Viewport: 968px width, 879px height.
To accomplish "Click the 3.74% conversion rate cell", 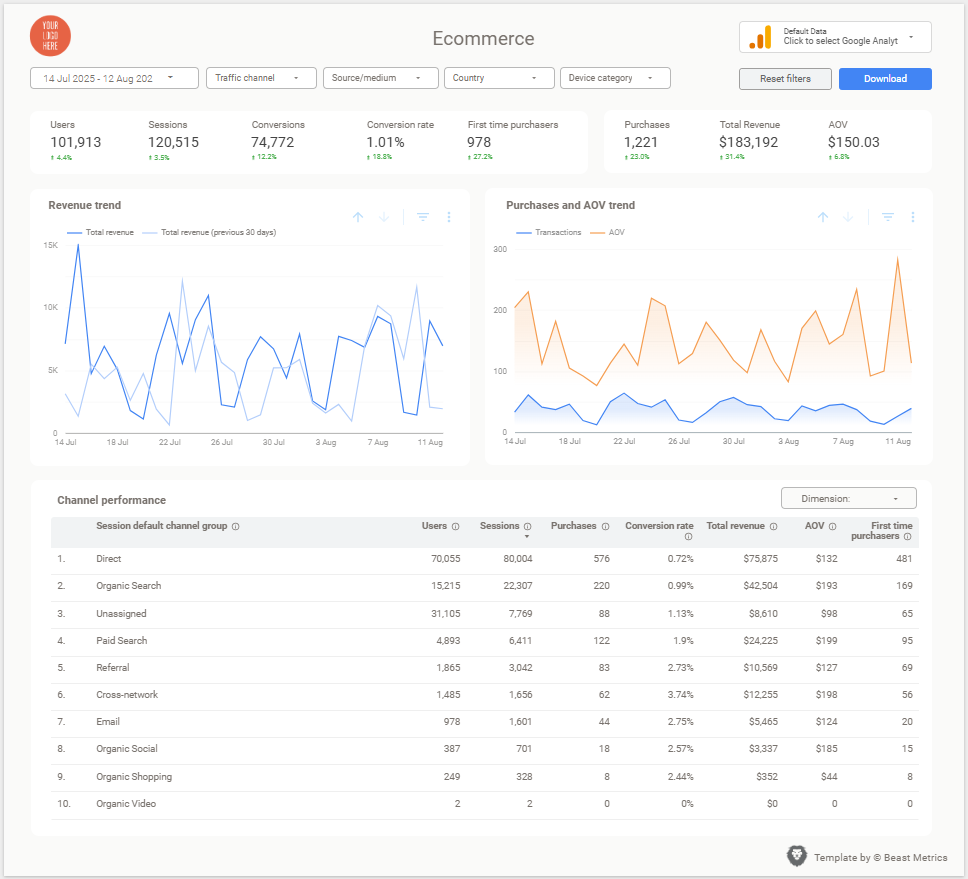I will tap(680, 695).
